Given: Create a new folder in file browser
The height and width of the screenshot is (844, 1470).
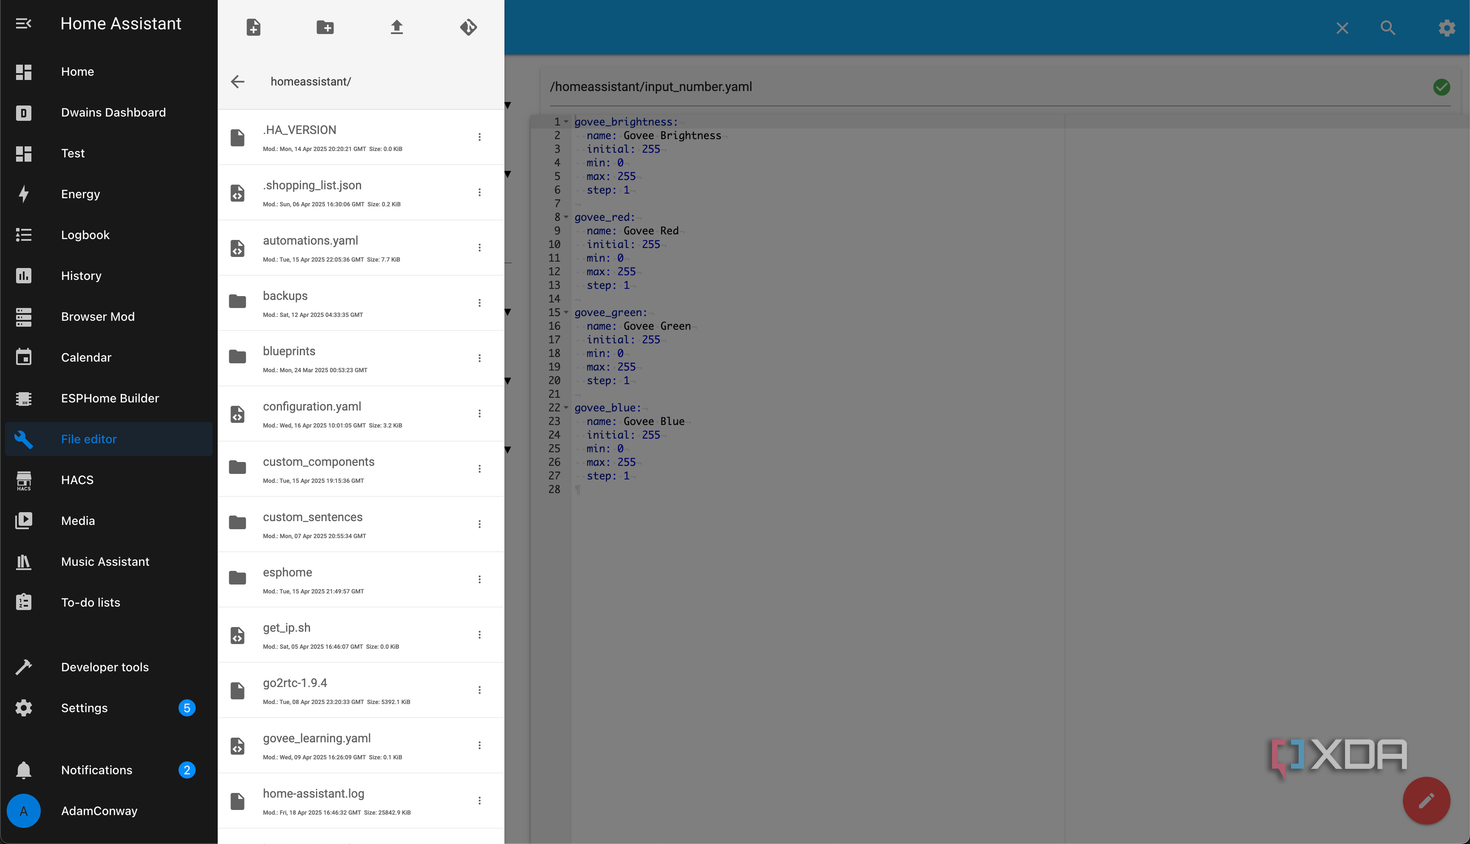Looking at the screenshot, I should pos(325,27).
